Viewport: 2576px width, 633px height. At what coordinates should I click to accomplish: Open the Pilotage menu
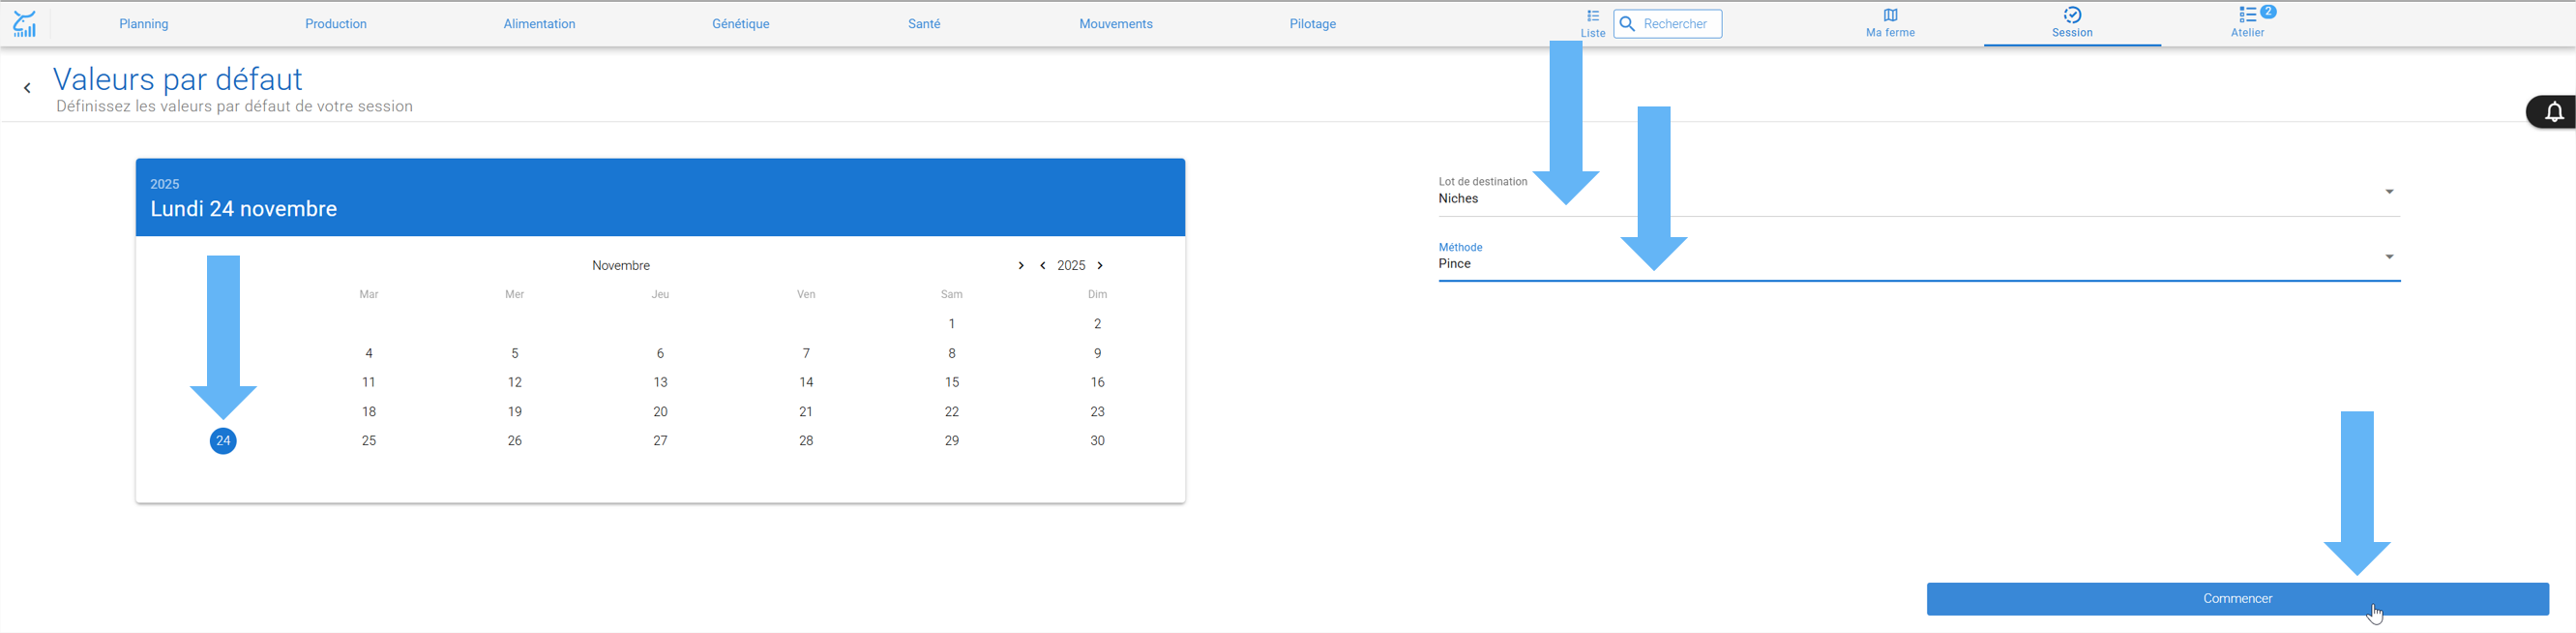coord(1313,24)
